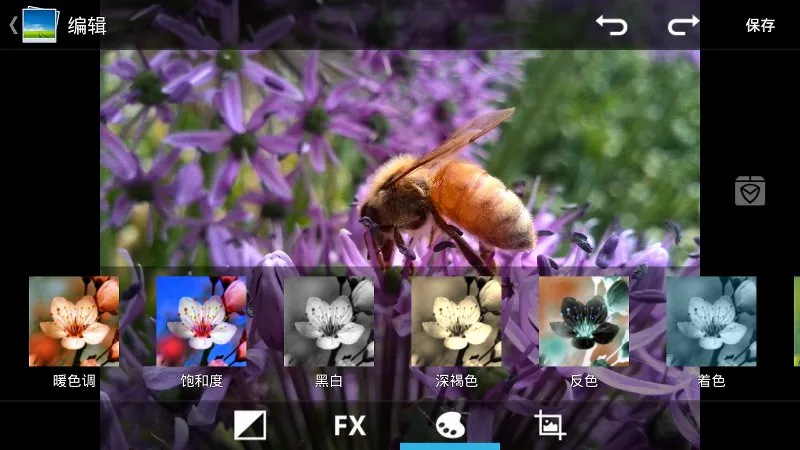Viewport: 800px width, 450px height.
Task: Tap the back chevron beside 编辑
Action: tap(14, 24)
